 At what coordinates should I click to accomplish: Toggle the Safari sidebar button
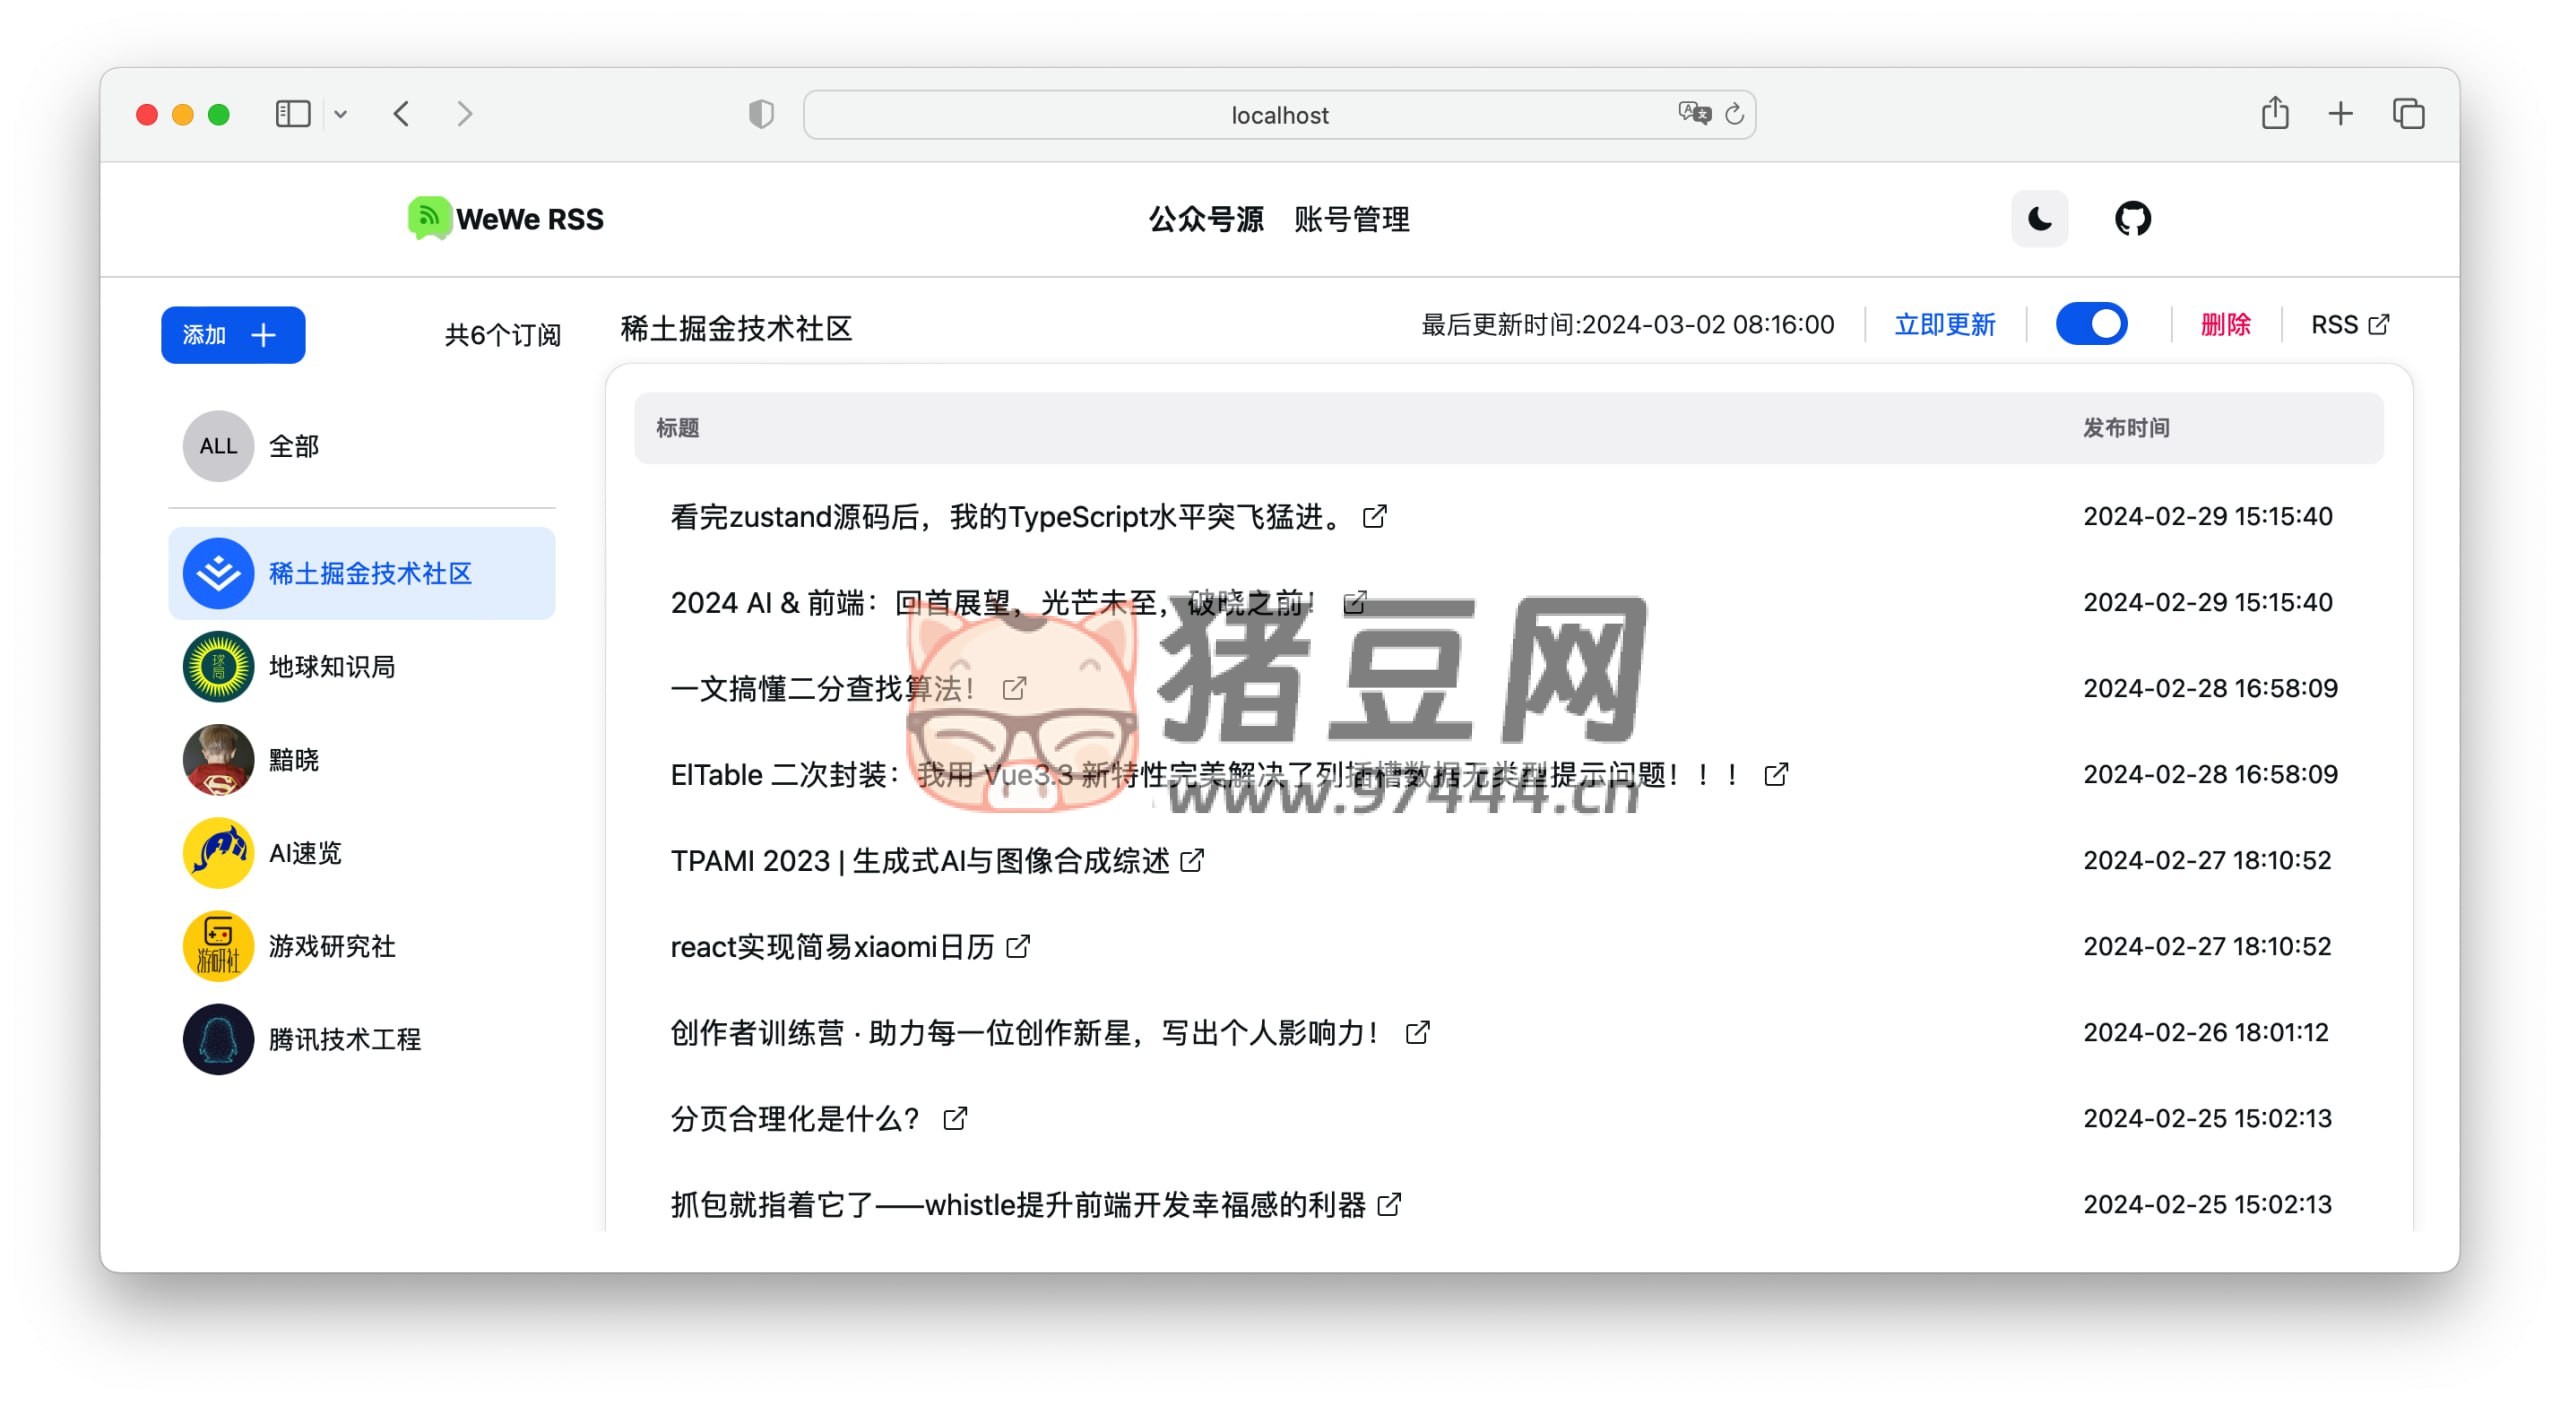click(x=293, y=114)
